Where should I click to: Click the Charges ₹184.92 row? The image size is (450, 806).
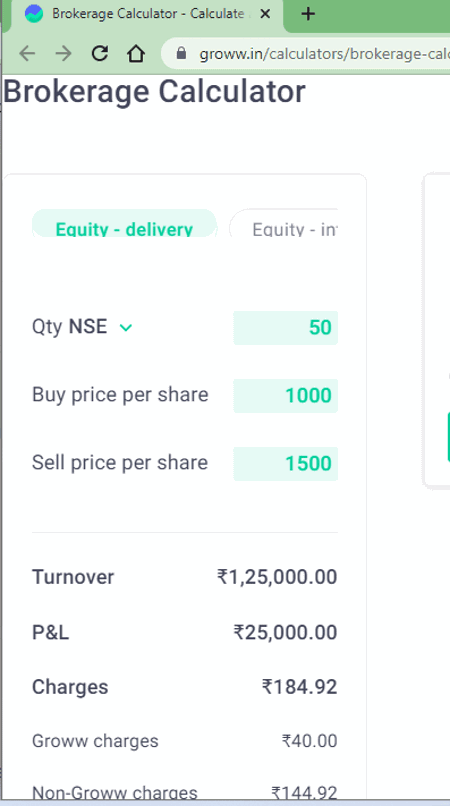click(x=185, y=687)
